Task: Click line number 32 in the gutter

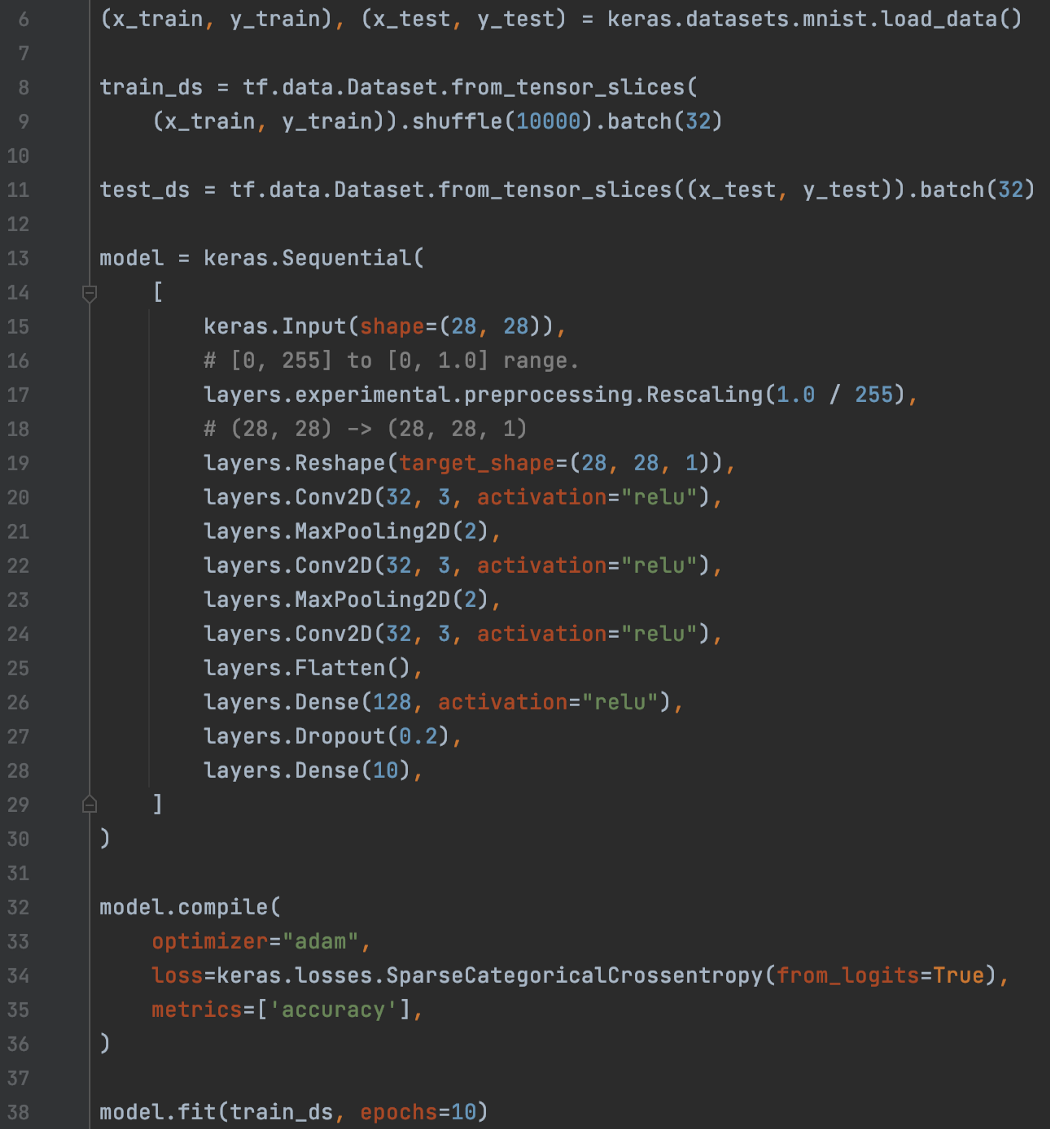Action: 19,907
